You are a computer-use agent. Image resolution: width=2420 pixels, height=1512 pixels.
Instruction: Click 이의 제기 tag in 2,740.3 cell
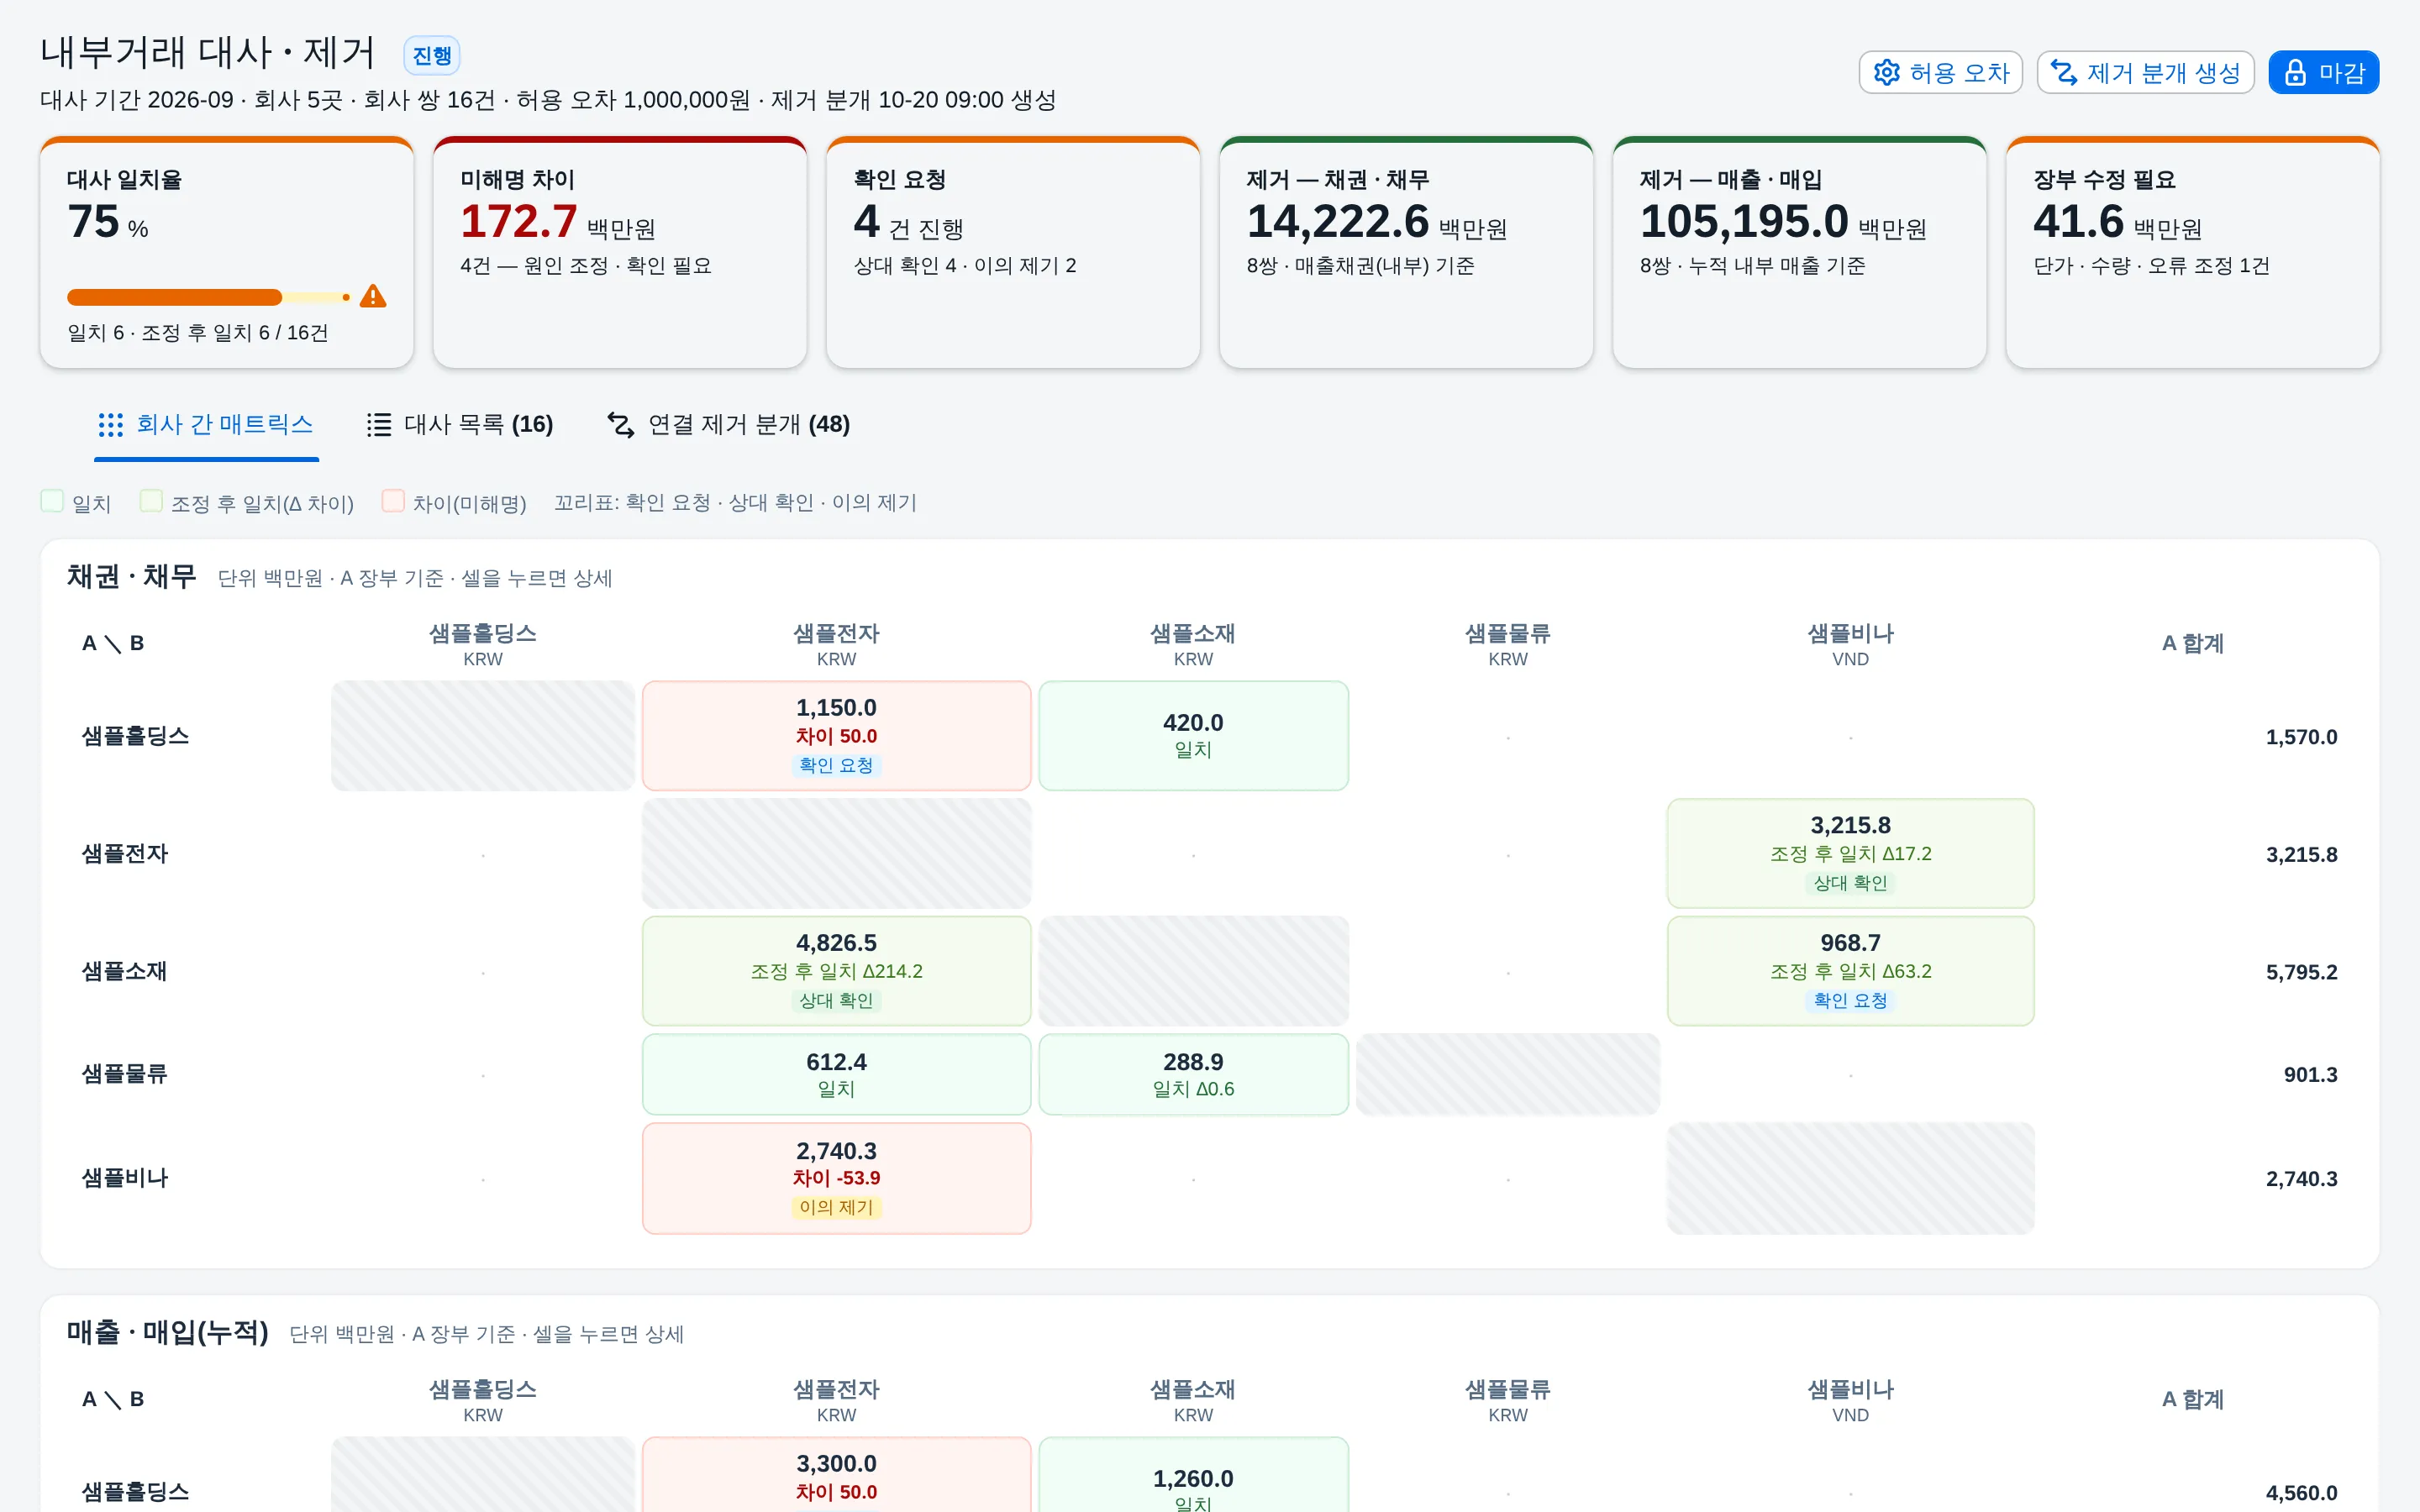836,1208
